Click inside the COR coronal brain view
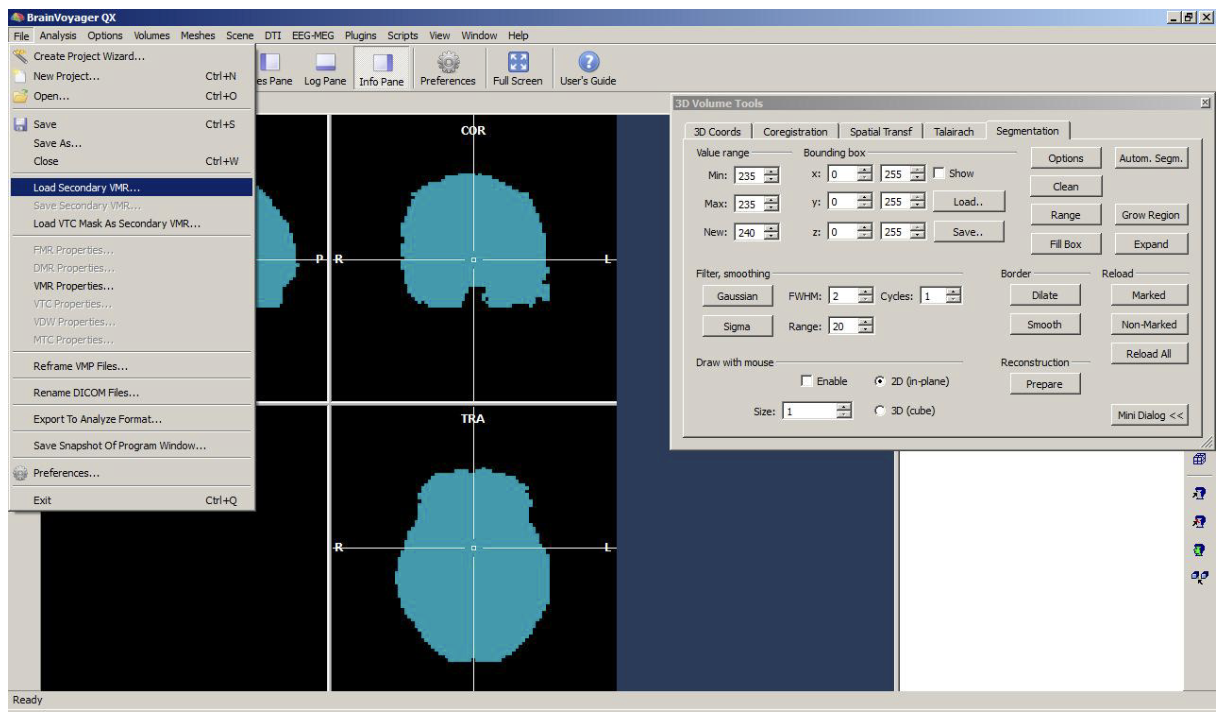1224x722 pixels. coord(473,259)
